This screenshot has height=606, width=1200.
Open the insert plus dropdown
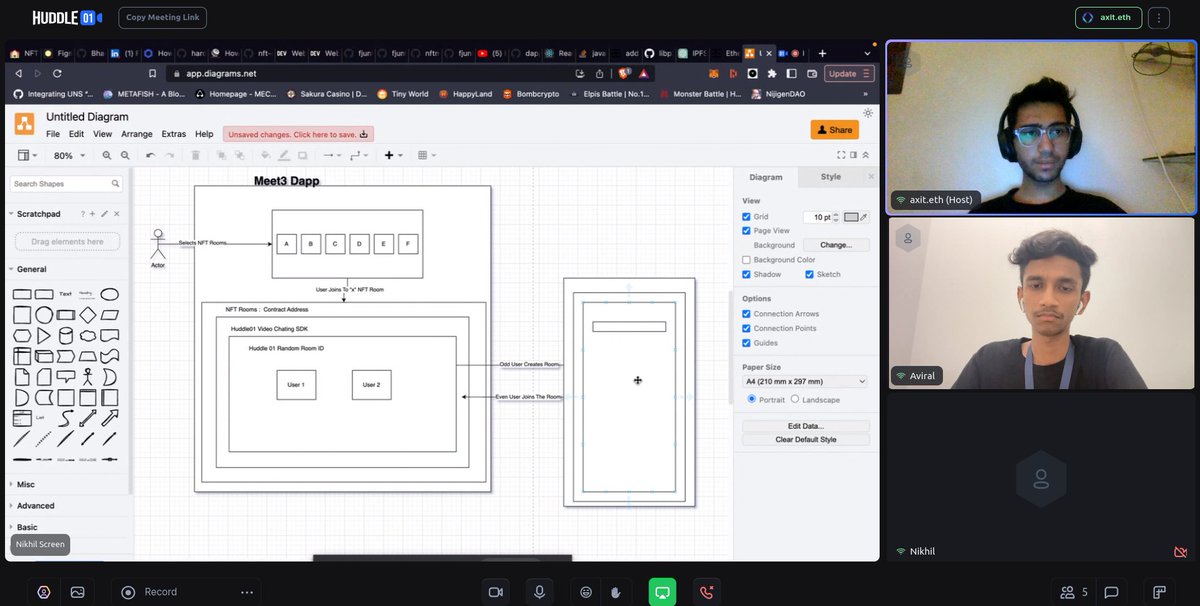point(394,155)
